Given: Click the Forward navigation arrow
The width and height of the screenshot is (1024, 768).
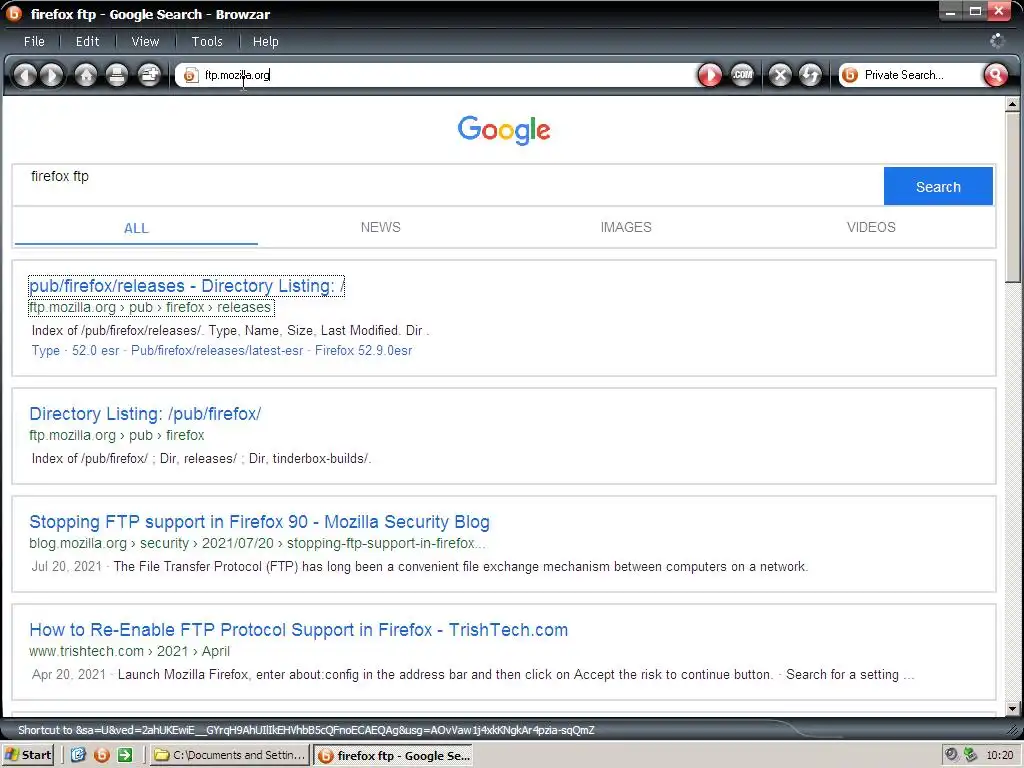Looking at the screenshot, I should 52,75.
